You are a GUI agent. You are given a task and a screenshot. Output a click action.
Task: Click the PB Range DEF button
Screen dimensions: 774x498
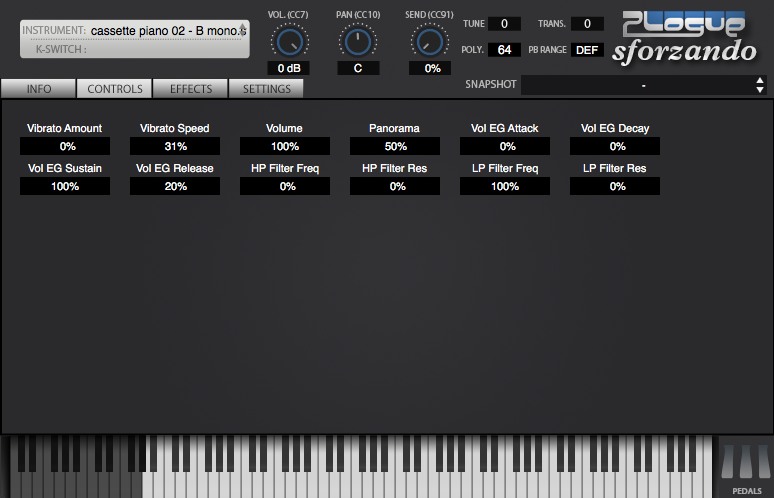587,50
